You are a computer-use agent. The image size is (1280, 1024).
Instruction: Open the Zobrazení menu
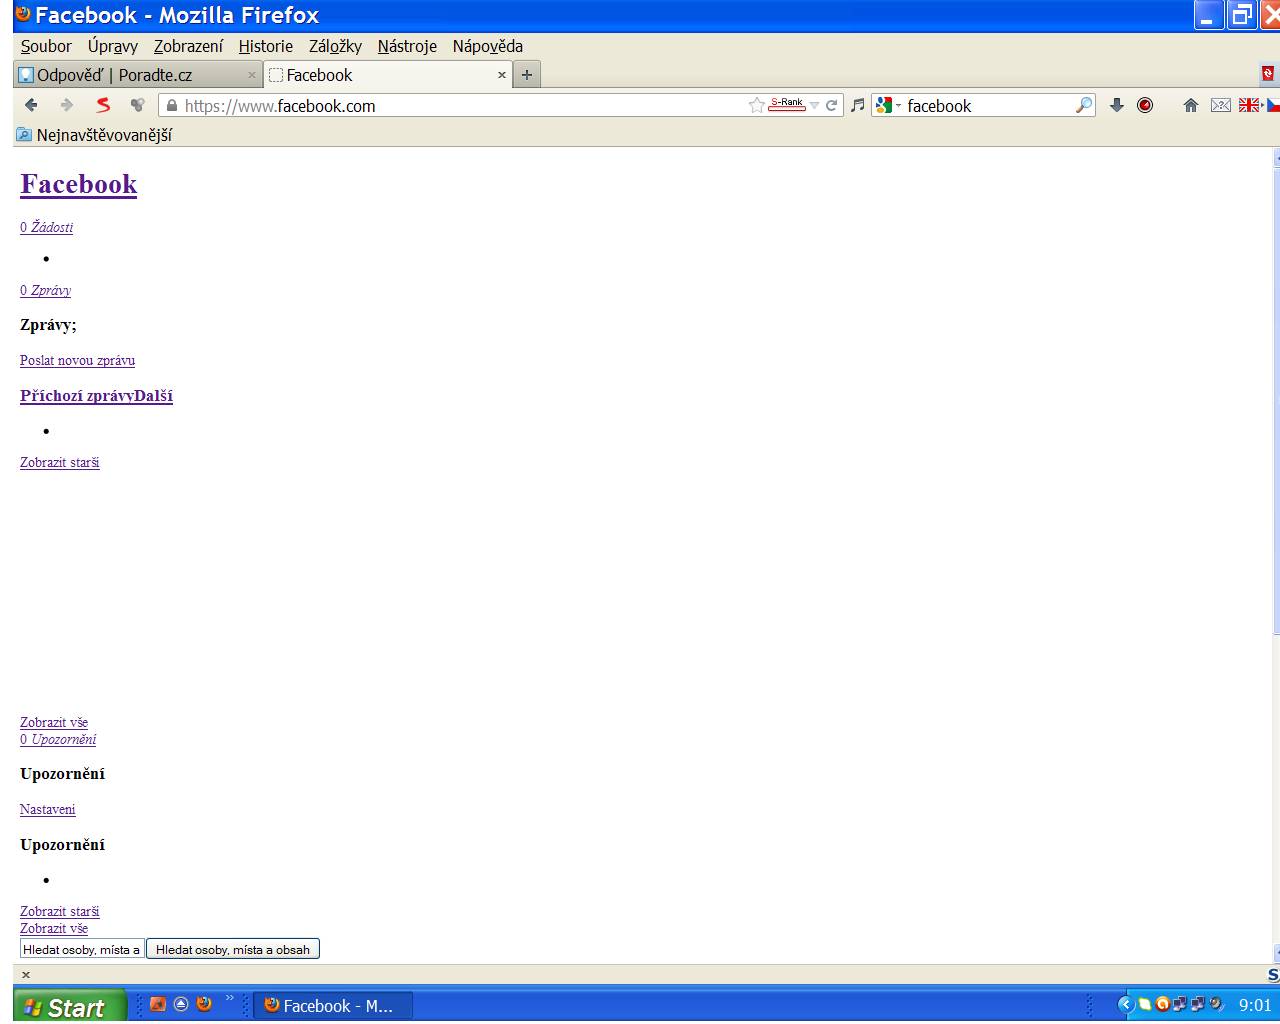188,46
